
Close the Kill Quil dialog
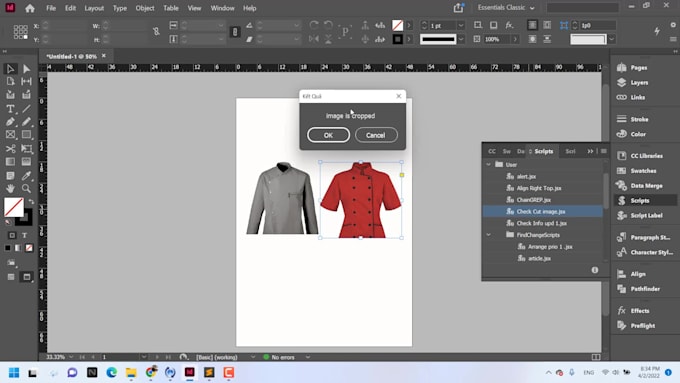point(399,96)
